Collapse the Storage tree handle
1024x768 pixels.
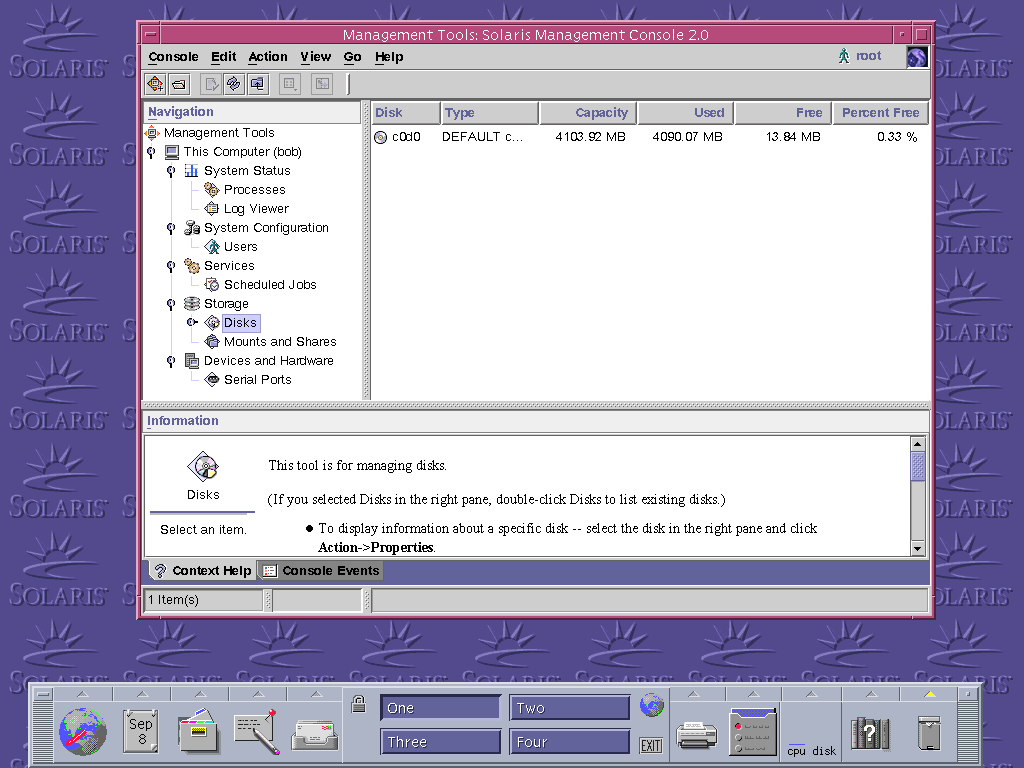coord(171,304)
